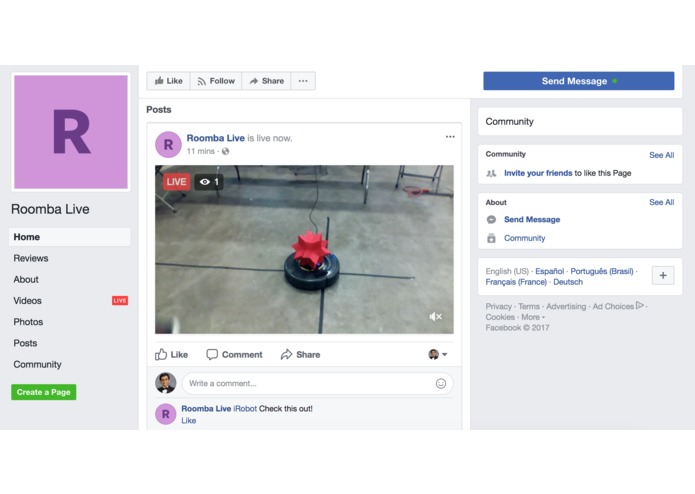Screen dimensions: 695x494
Task: Open Videos in the left sidebar
Action: click(27, 301)
